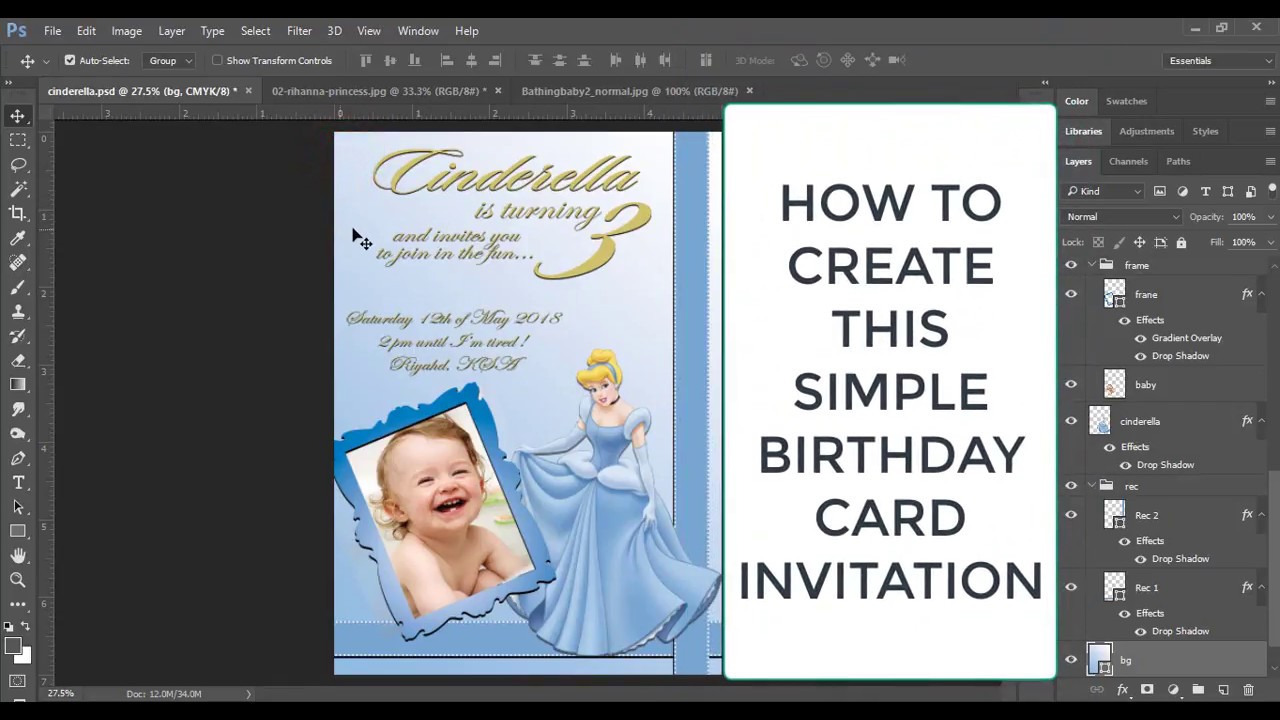Turn layer filtering on or off
Viewport: 1280px width, 720px height.
1272,190
